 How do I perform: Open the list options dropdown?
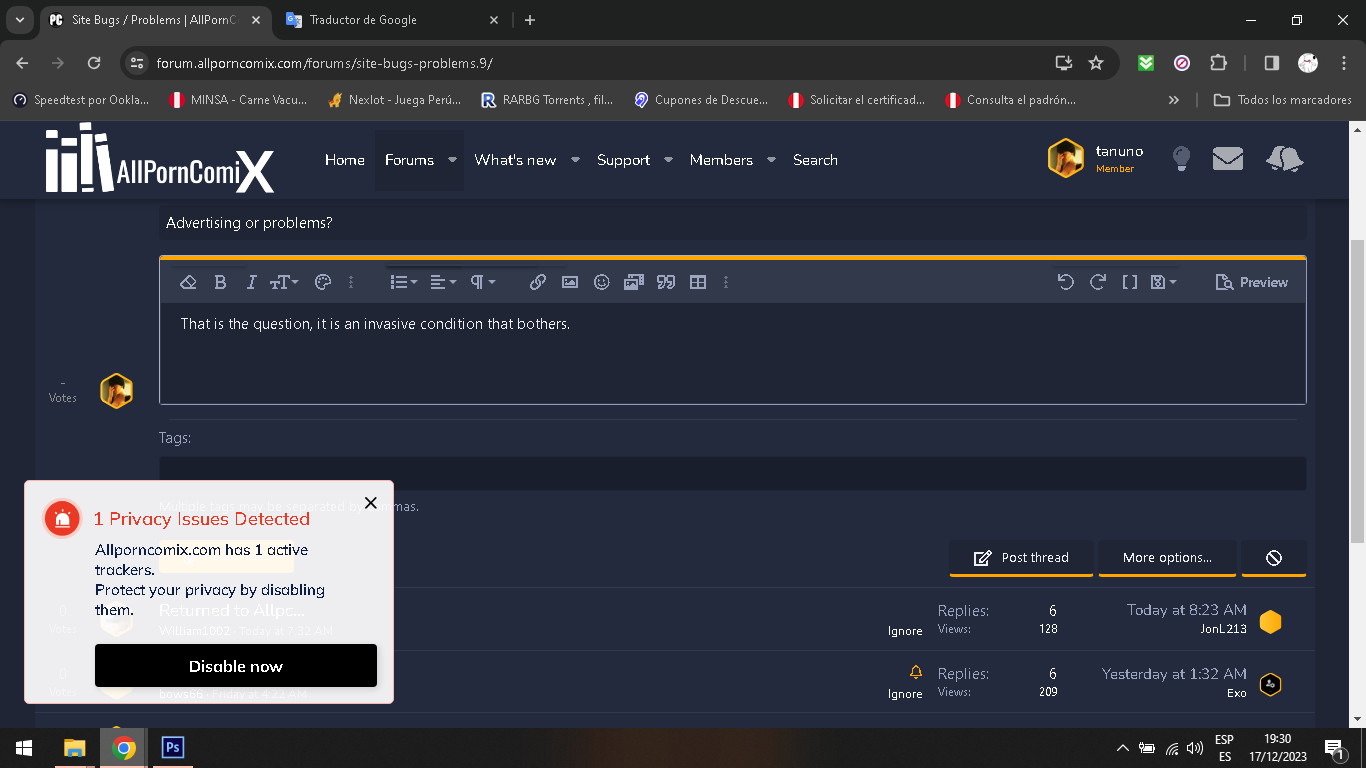click(404, 283)
